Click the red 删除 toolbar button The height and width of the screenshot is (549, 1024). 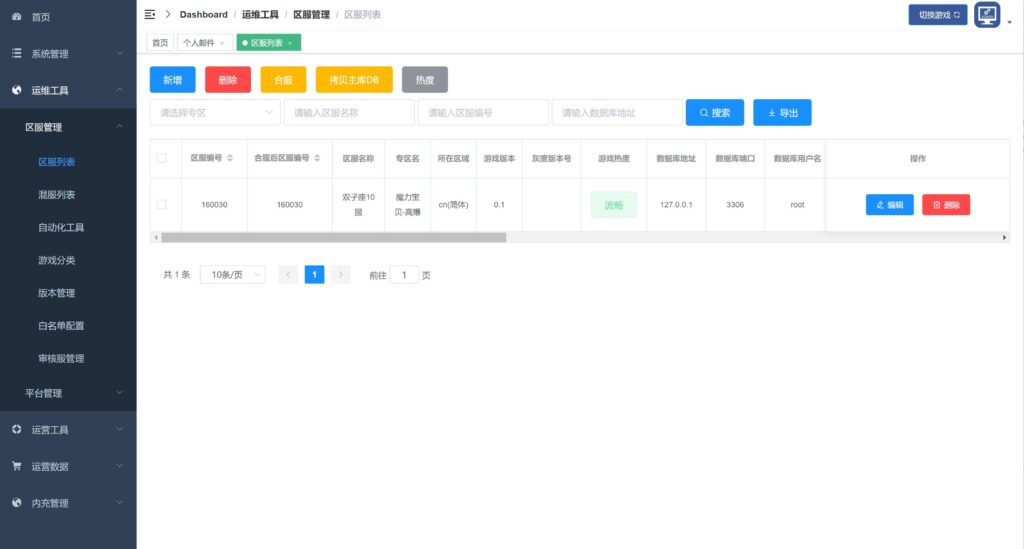228,80
